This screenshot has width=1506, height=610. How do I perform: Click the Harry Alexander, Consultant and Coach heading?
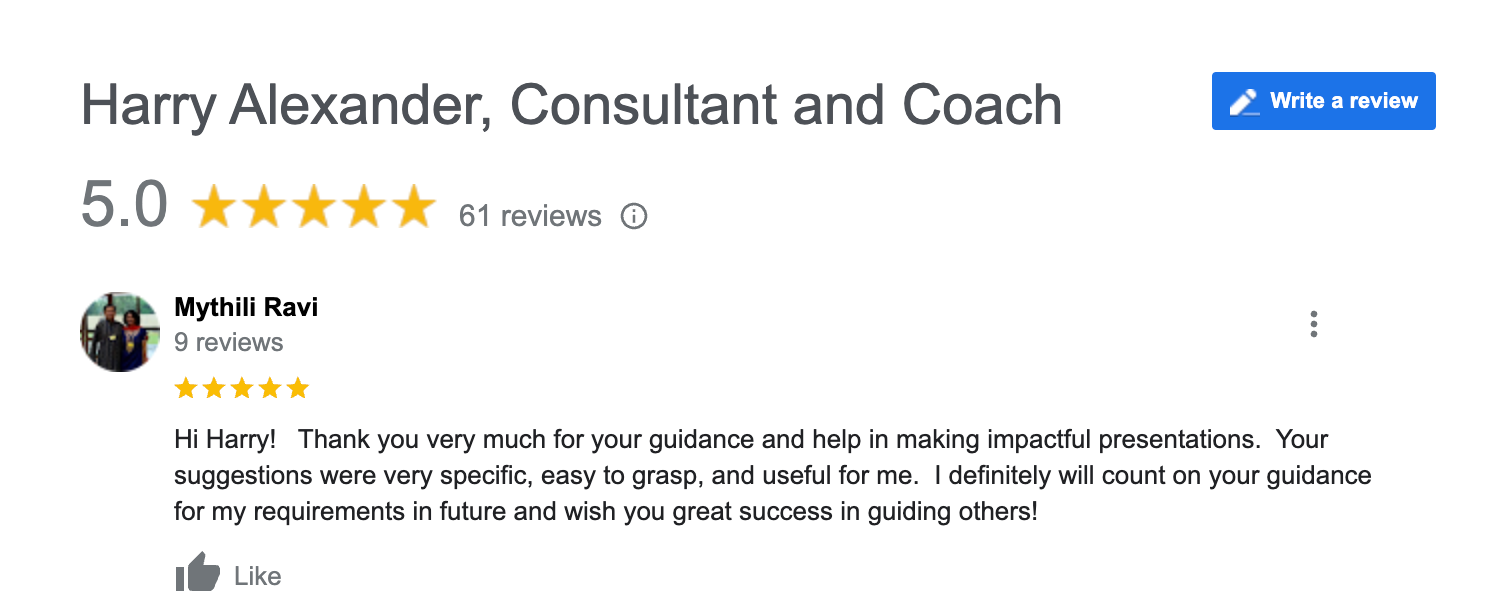pyautogui.click(x=571, y=105)
